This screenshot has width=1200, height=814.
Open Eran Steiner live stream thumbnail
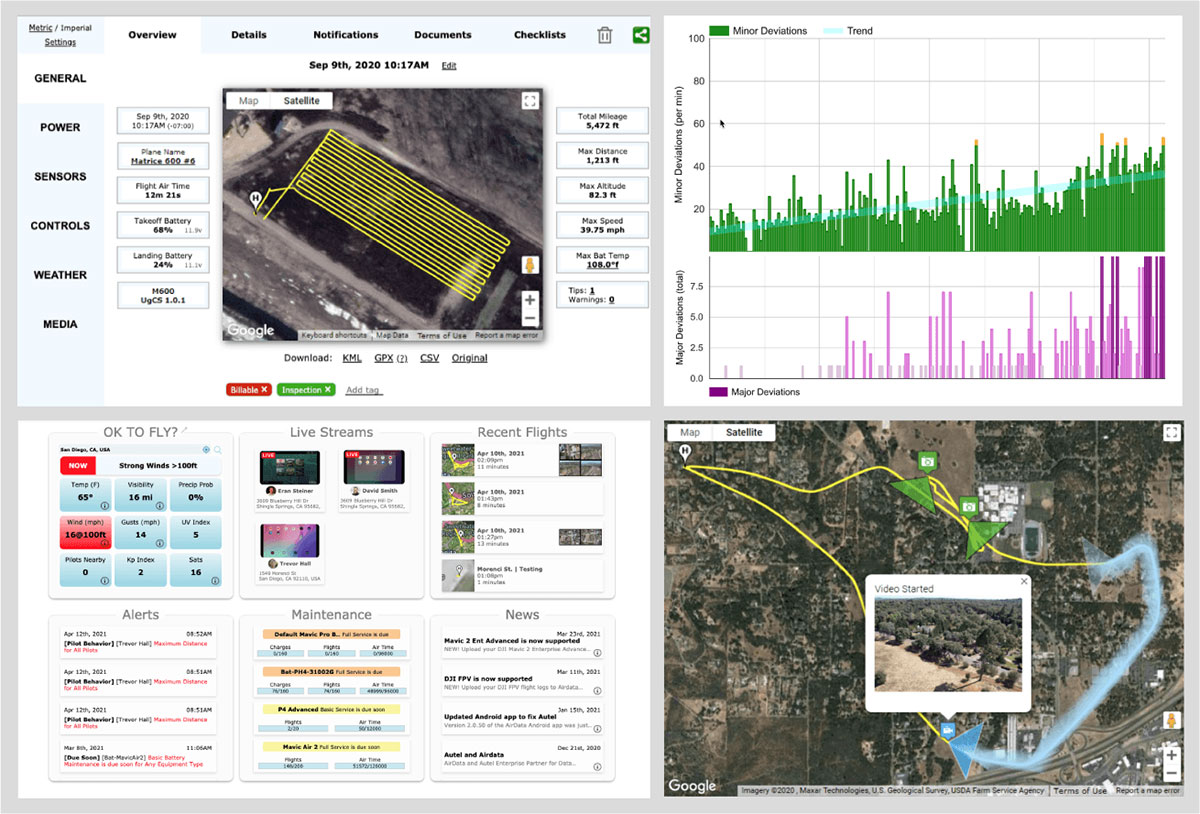point(289,467)
